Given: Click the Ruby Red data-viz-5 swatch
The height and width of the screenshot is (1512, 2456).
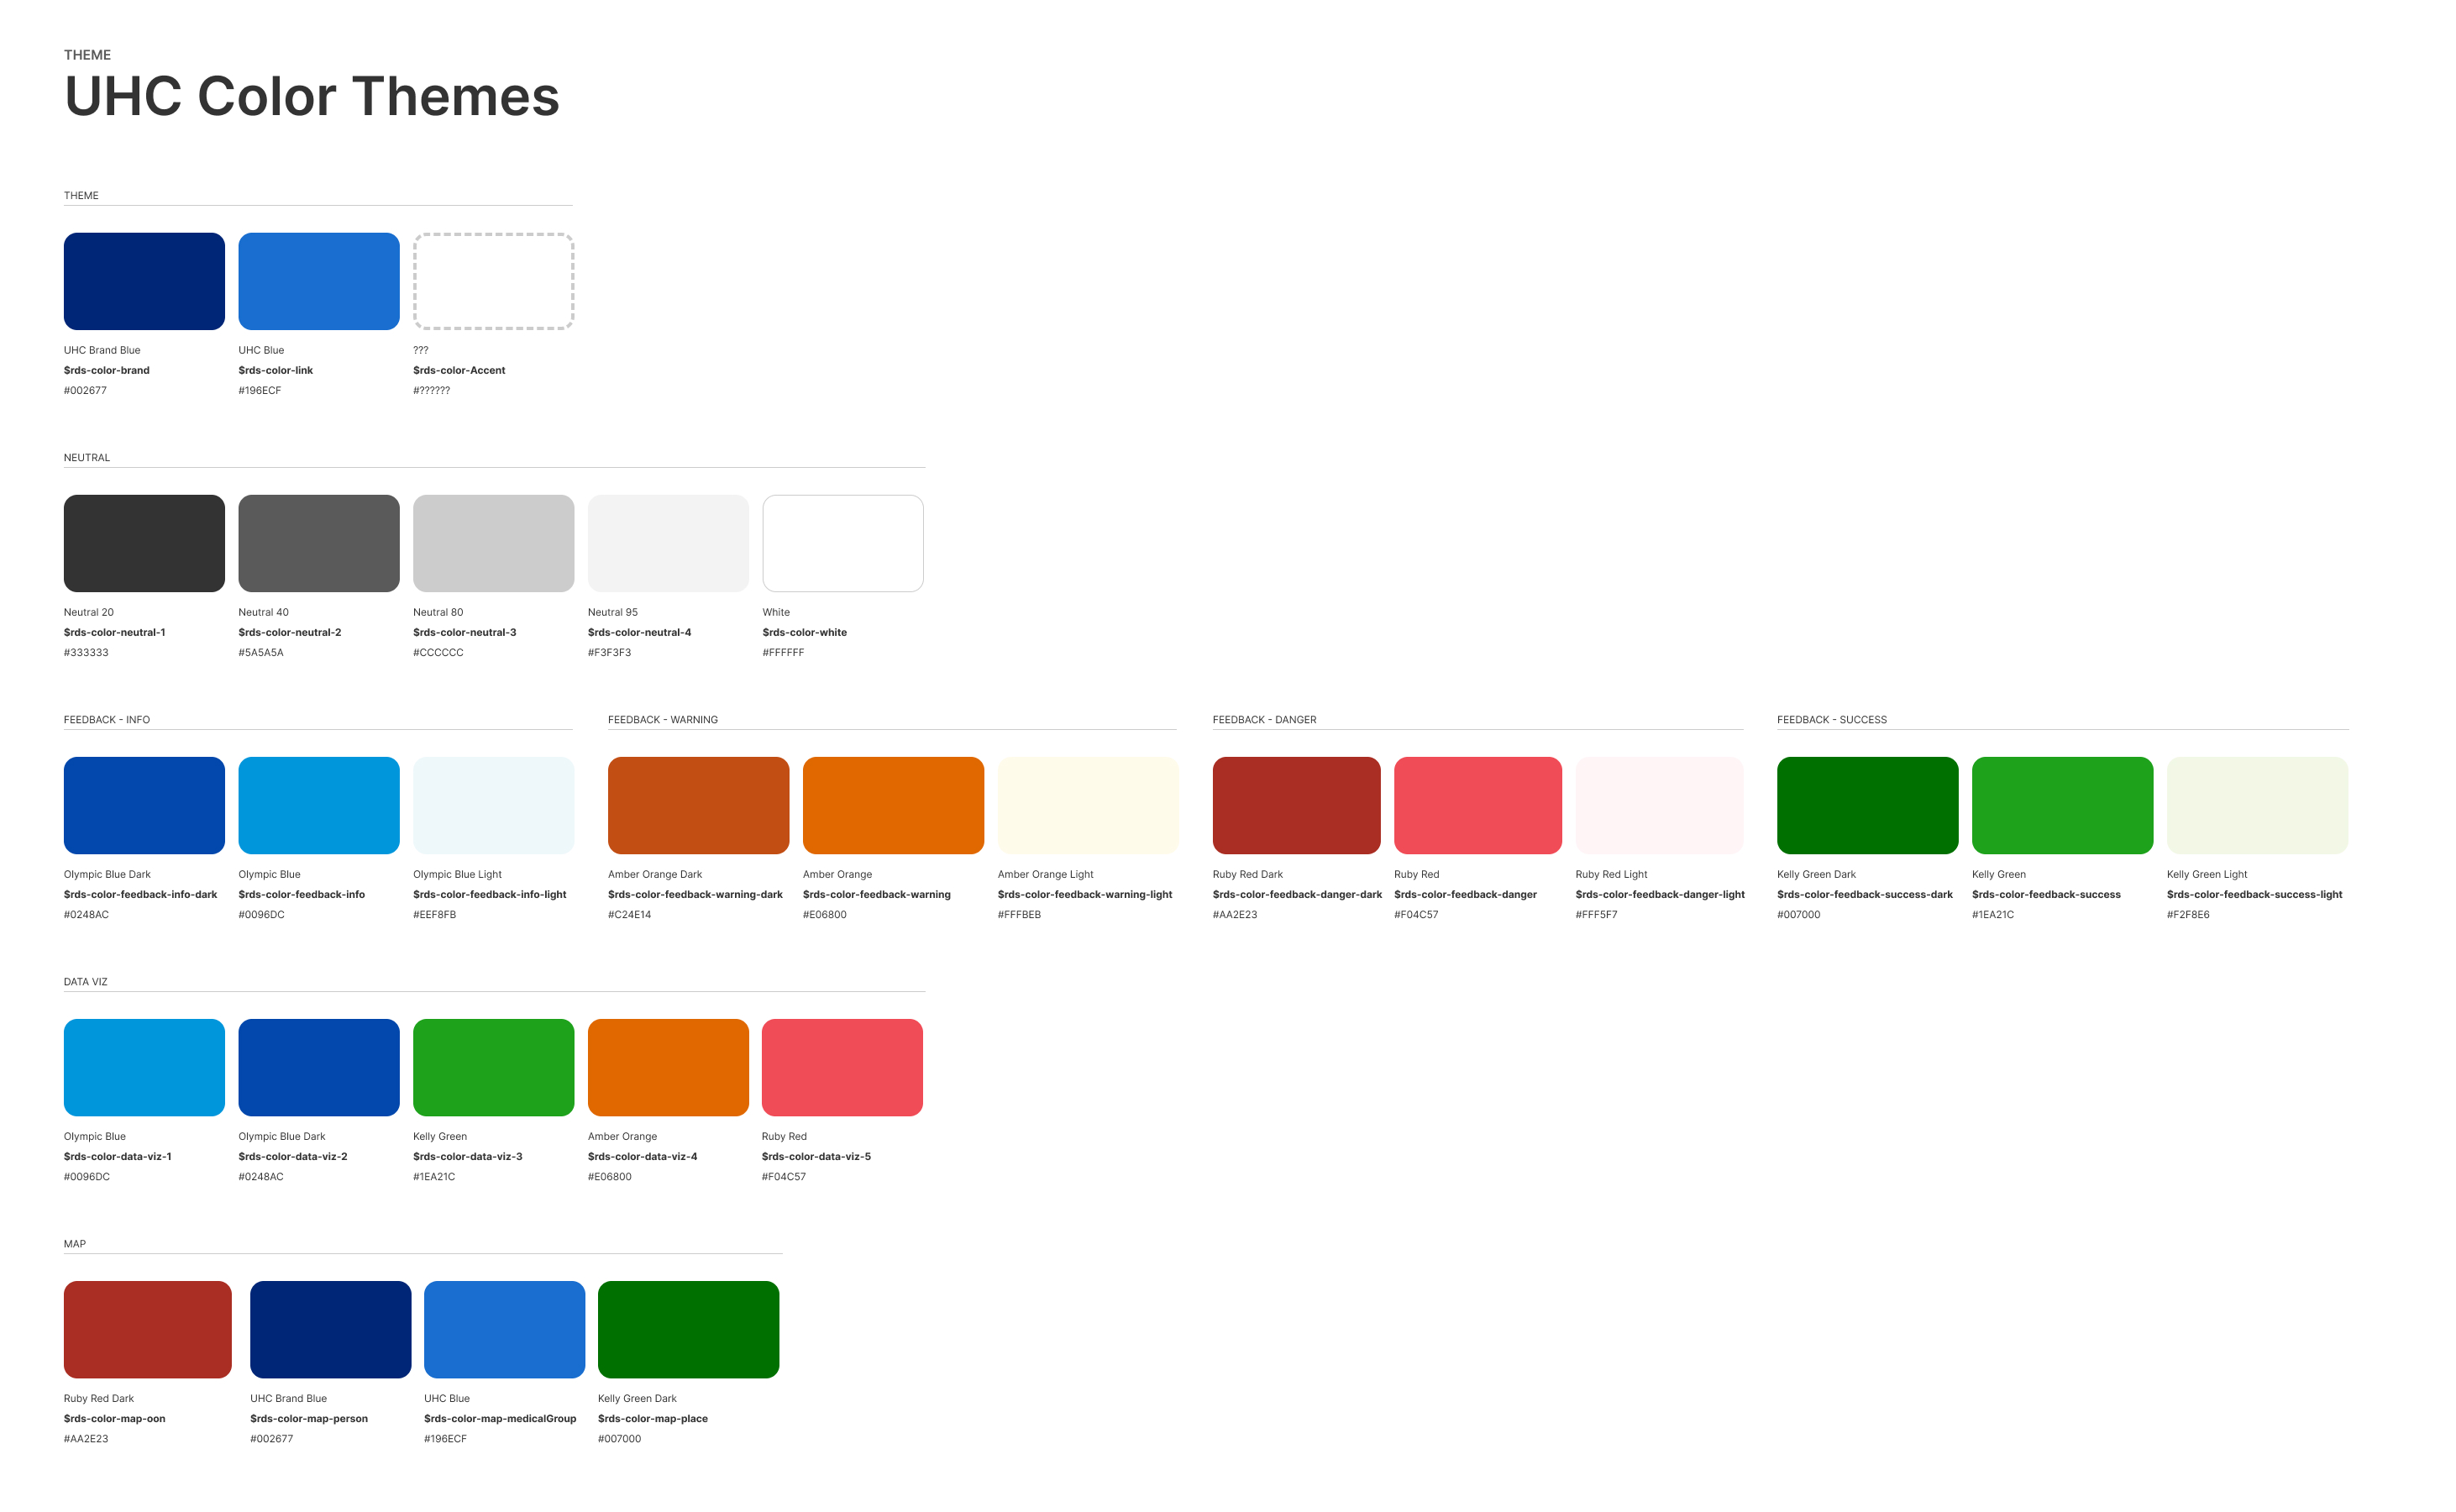Looking at the screenshot, I should coord(842,1067).
